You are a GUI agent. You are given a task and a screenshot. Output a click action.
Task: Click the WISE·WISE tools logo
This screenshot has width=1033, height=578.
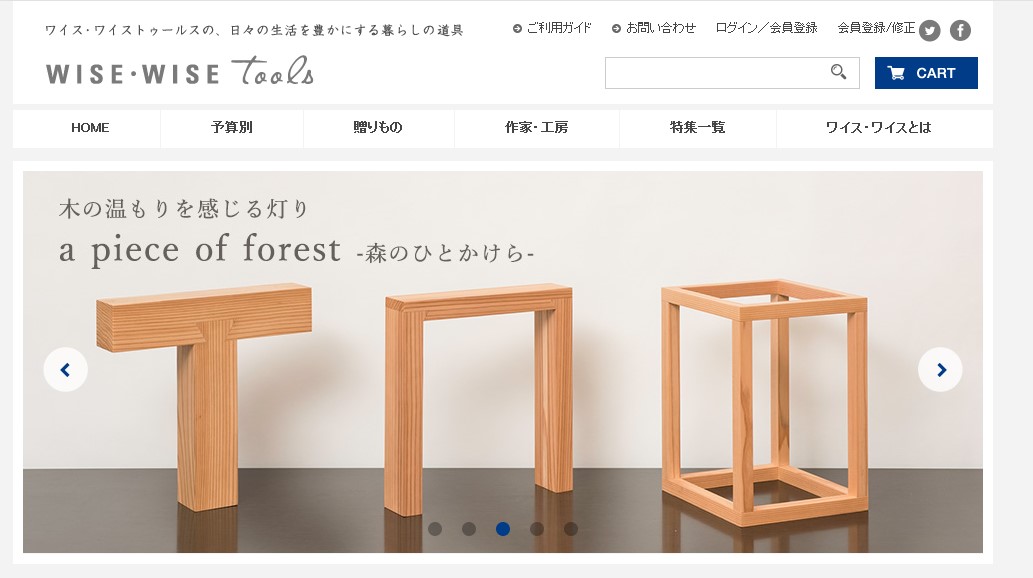tap(180, 71)
